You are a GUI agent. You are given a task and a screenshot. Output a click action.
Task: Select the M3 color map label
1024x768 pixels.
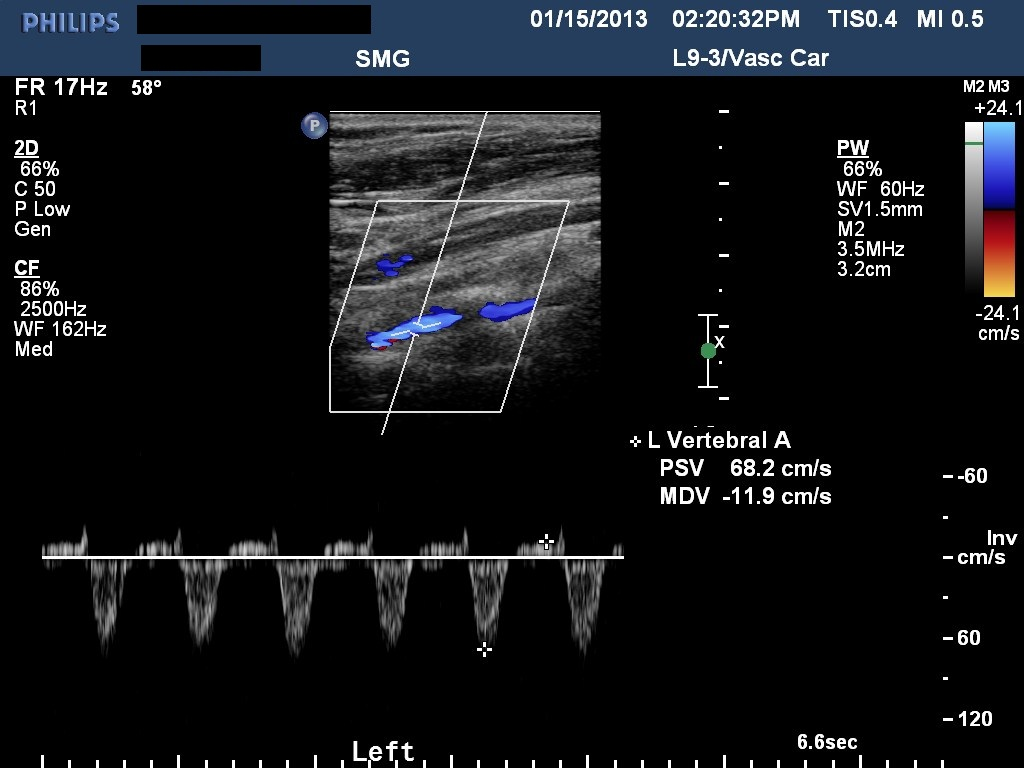998,88
